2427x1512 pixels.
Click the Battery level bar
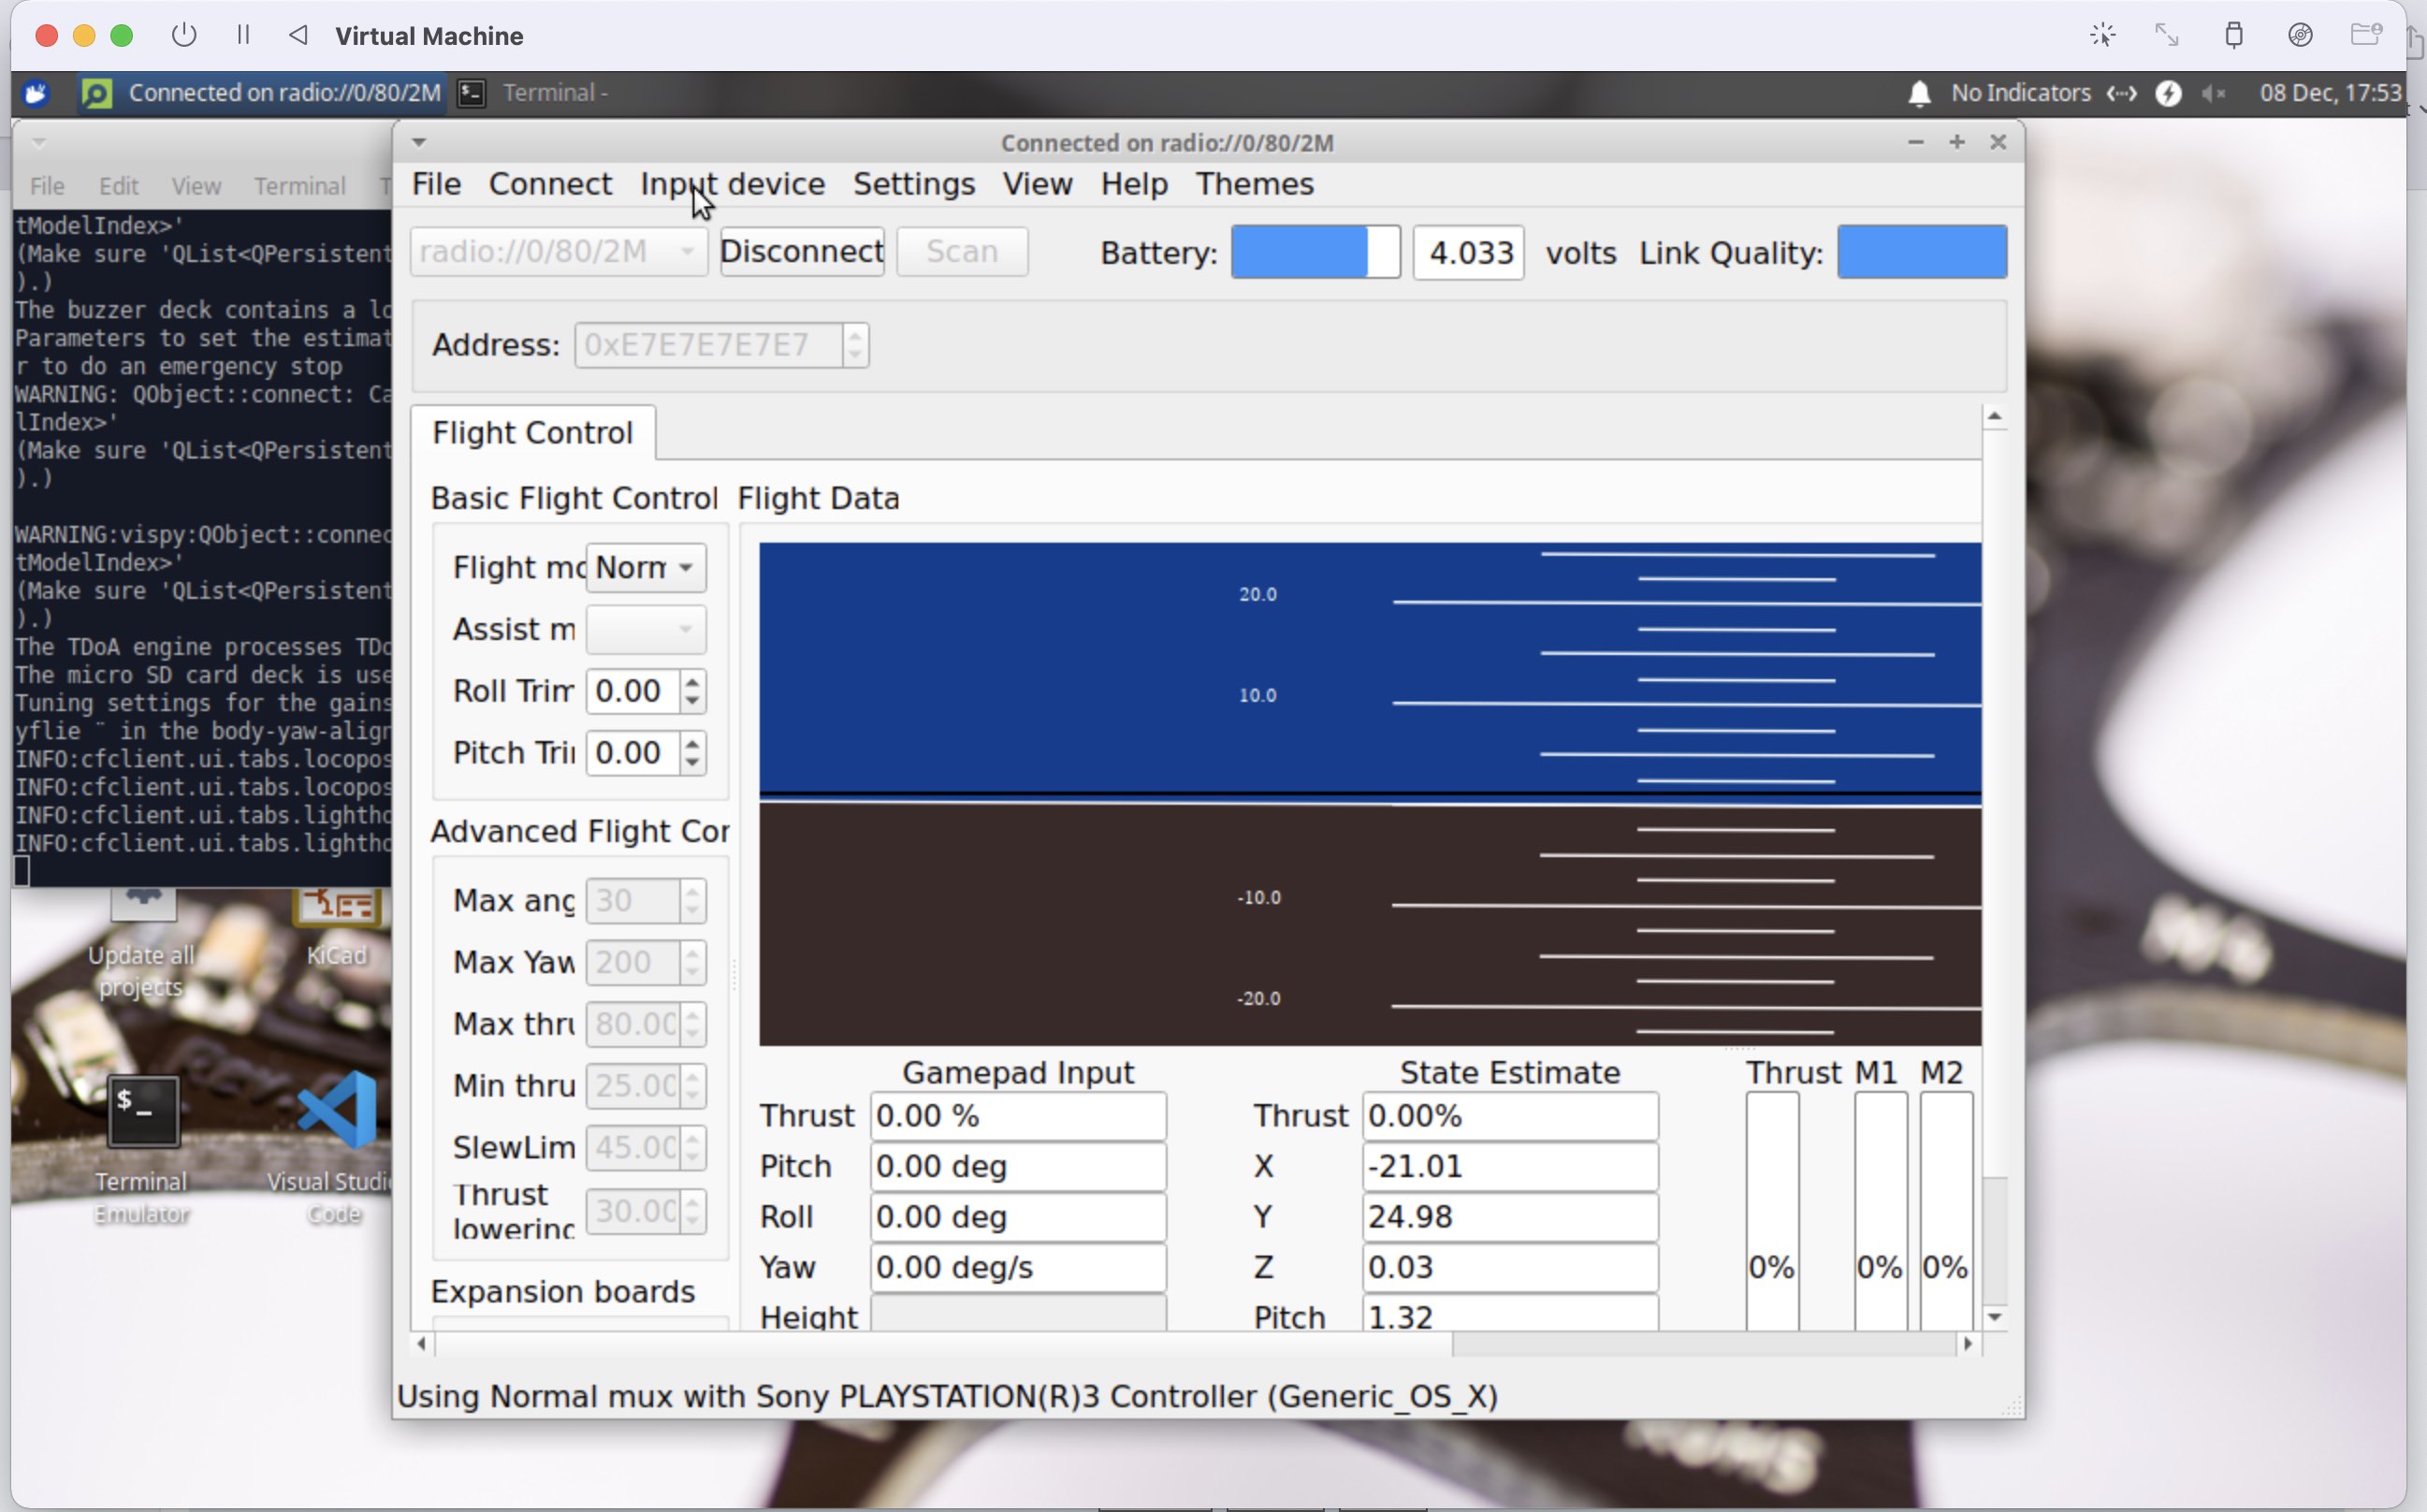point(1314,252)
